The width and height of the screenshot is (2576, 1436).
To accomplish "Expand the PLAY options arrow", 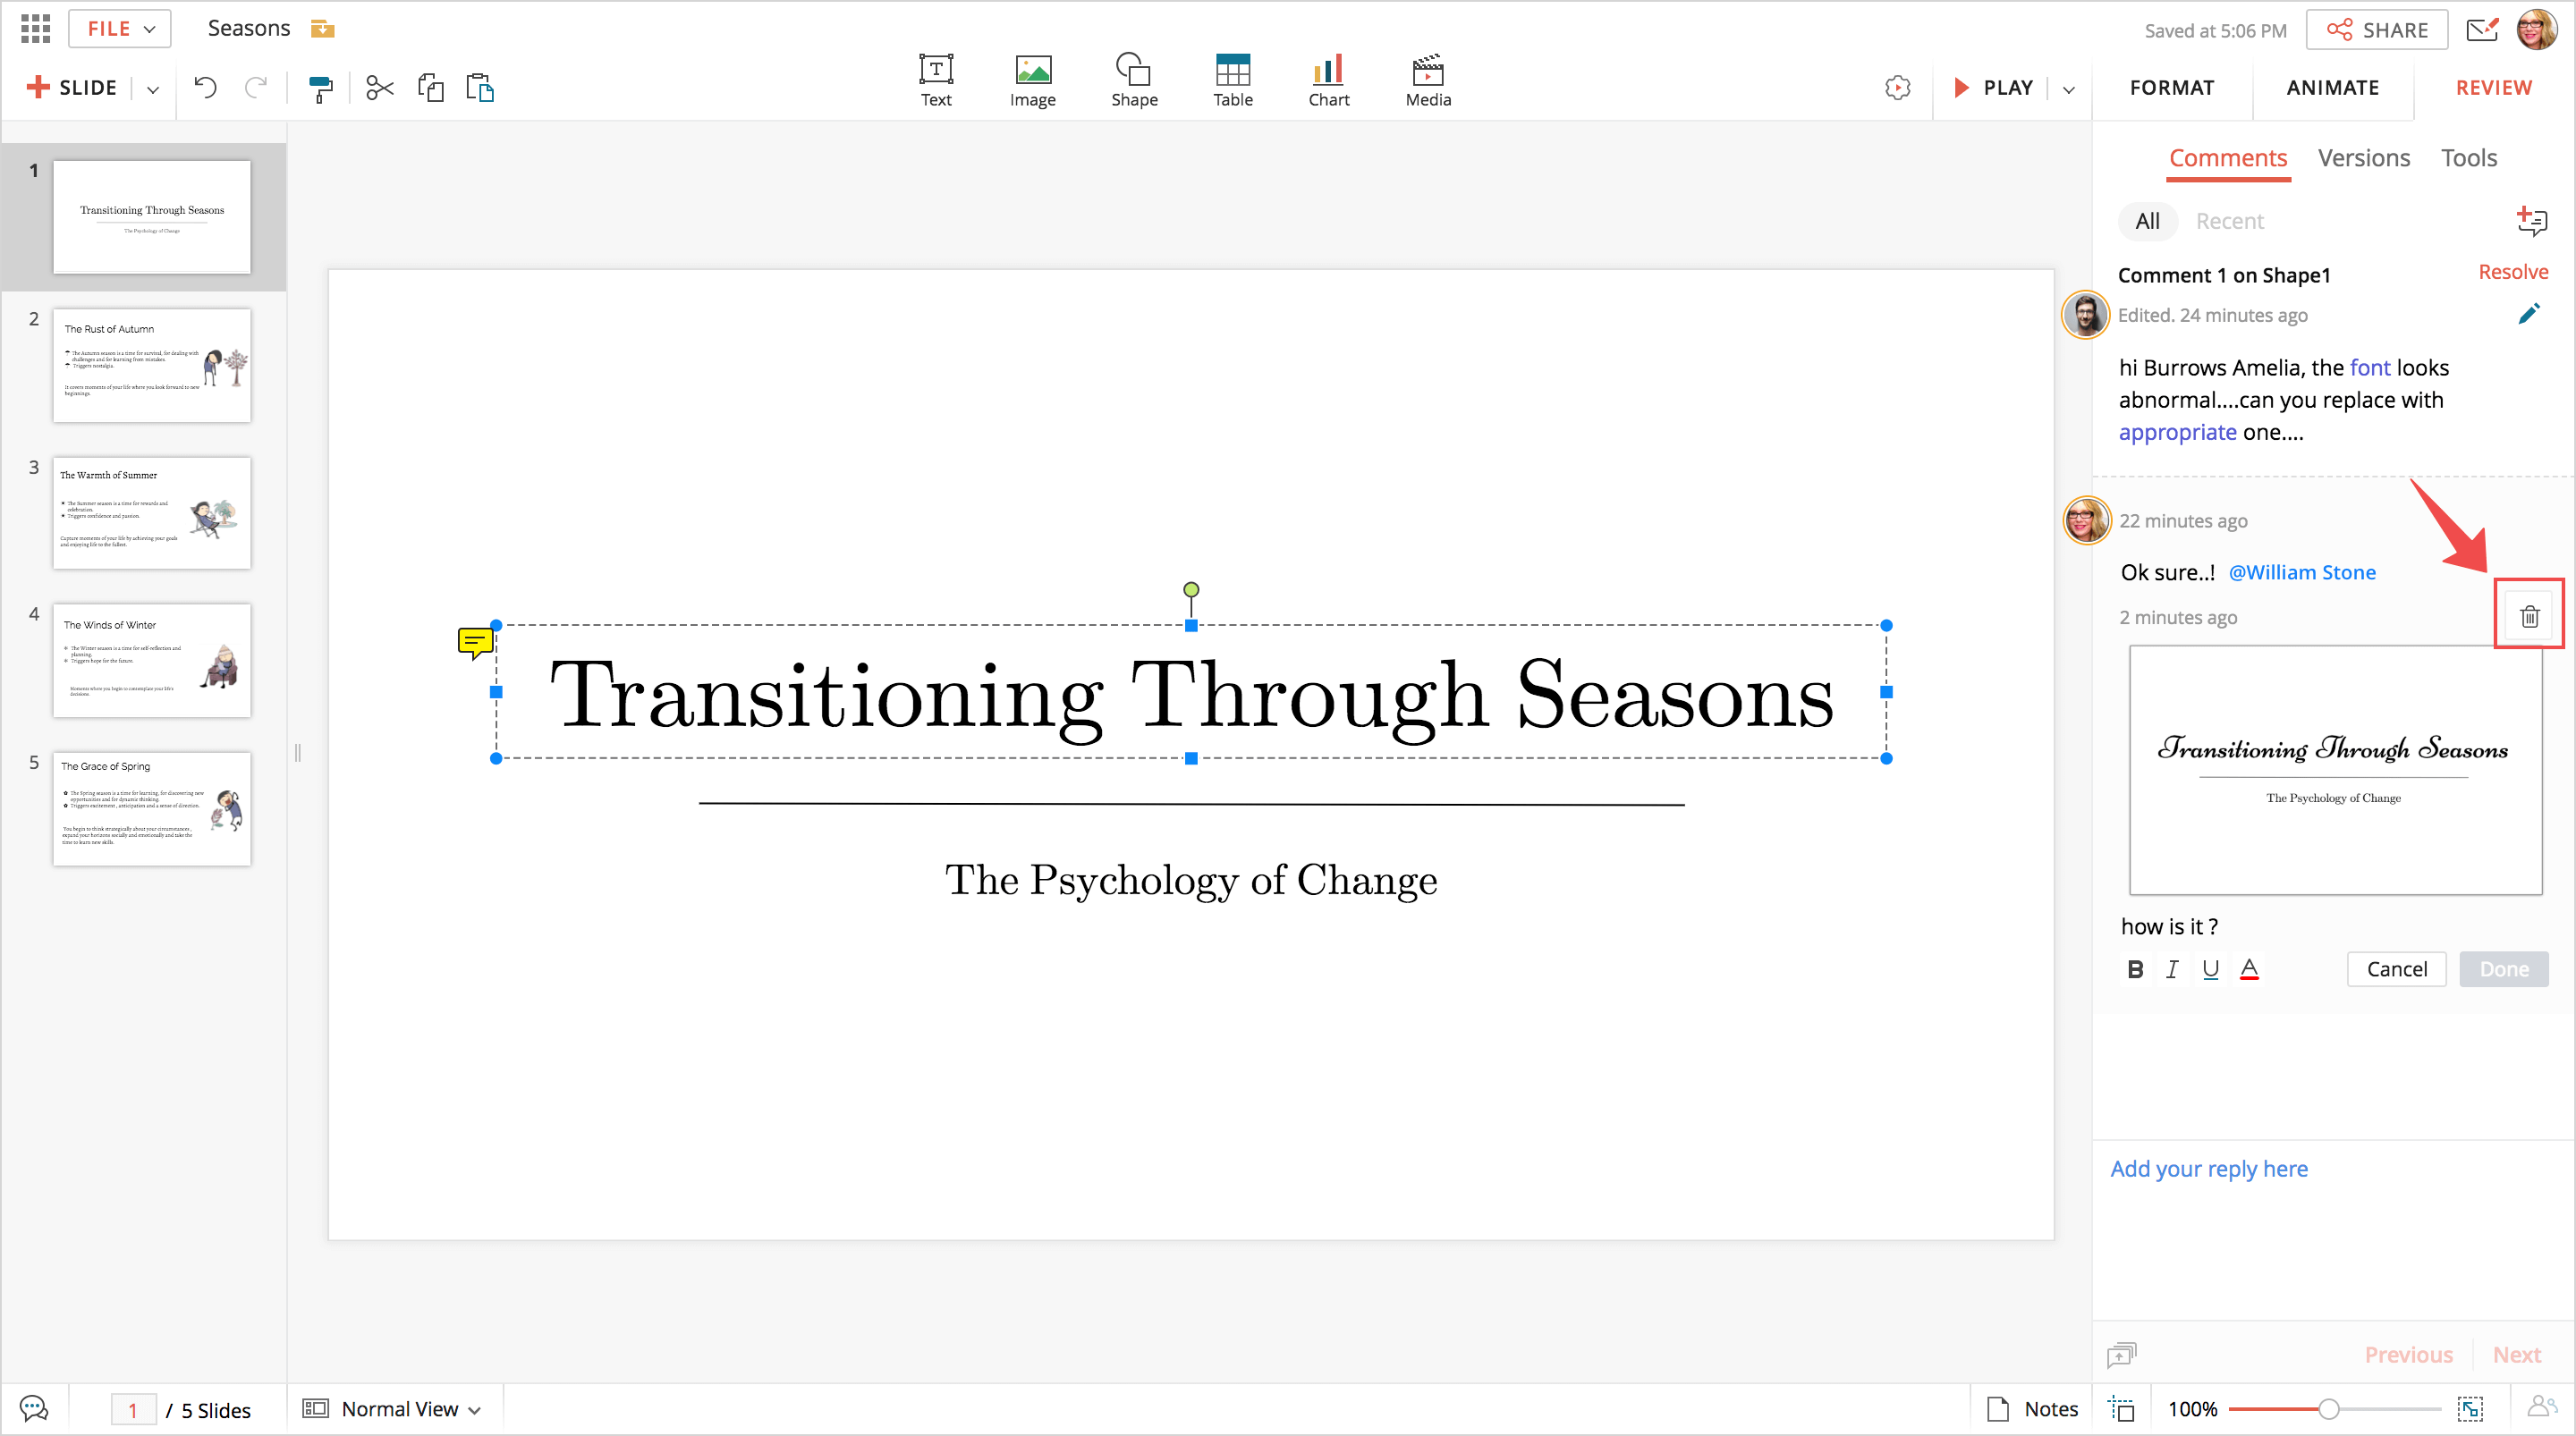I will [x=2068, y=89].
